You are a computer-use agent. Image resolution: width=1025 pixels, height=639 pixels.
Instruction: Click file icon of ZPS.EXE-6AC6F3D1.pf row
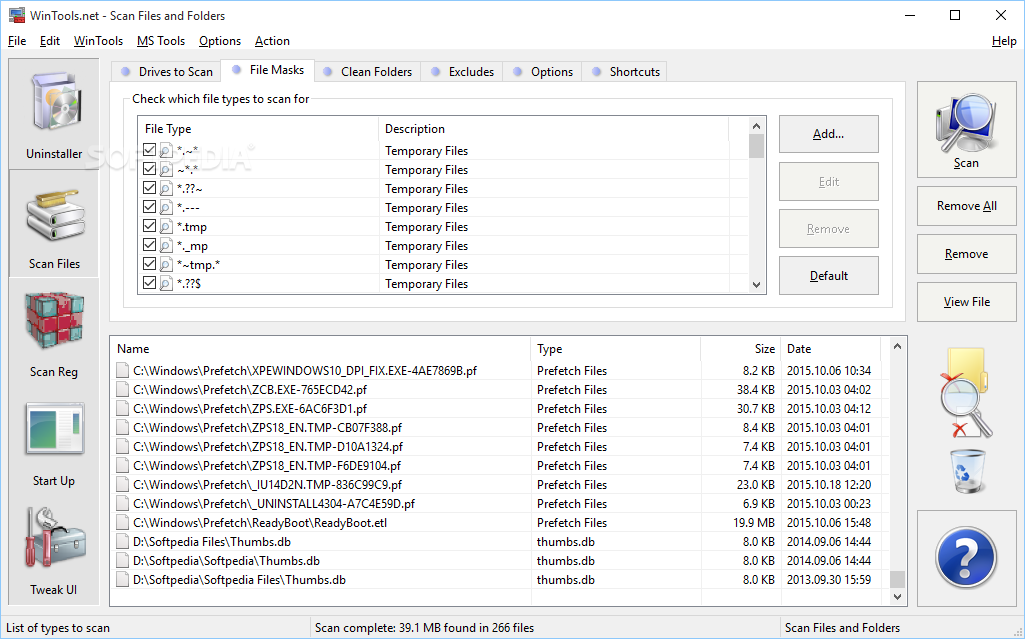[x=122, y=408]
